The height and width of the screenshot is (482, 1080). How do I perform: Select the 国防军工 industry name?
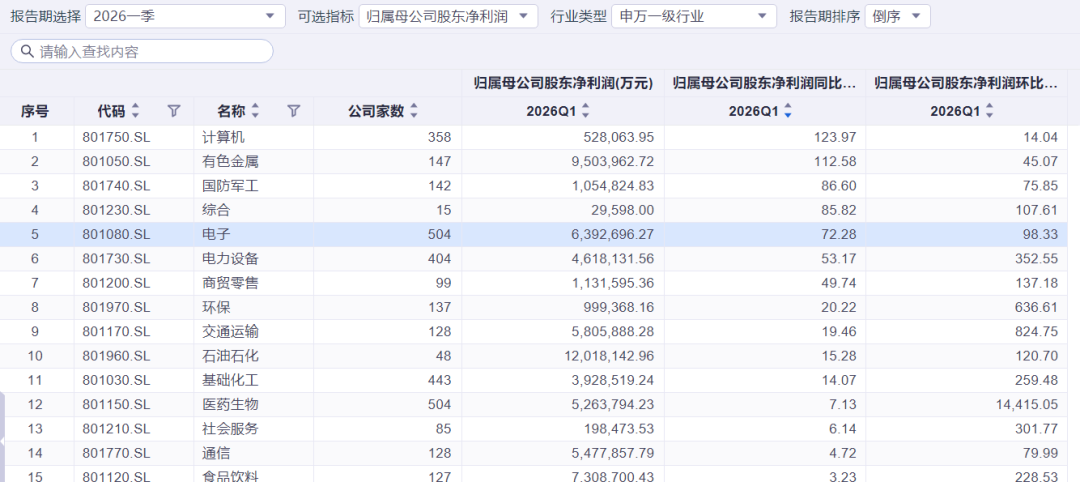(x=230, y=186)
